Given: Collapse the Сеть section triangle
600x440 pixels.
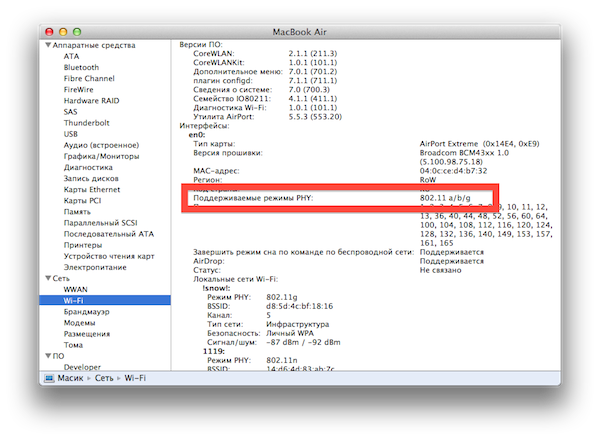Looking at the screenshot, I should pos(48,278).
